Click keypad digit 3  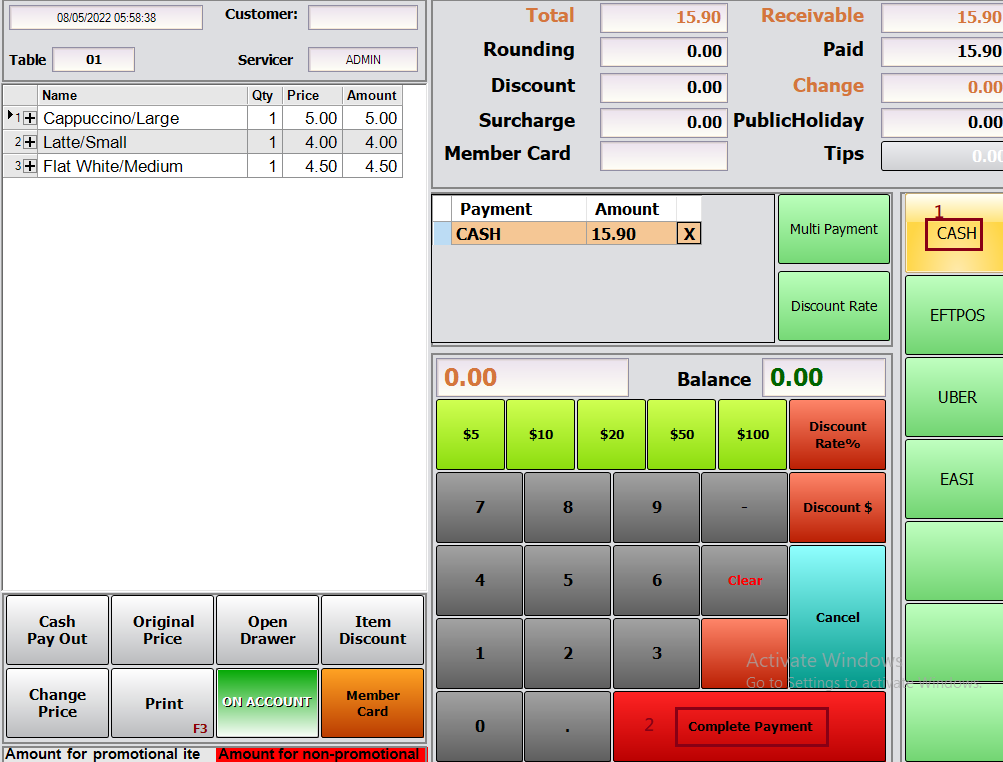pos(656,653)
